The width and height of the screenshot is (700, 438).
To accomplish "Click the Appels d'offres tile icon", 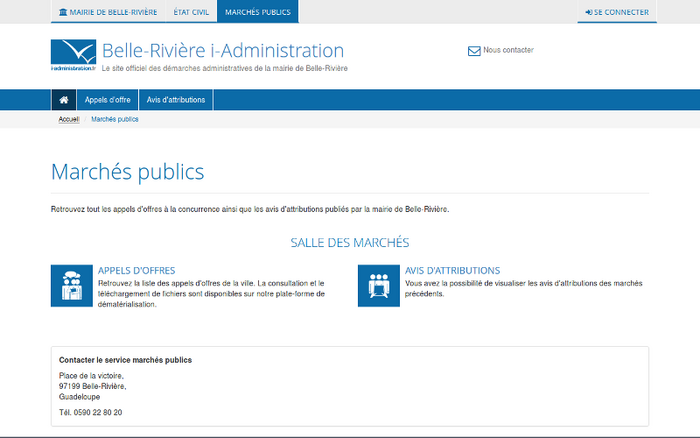I will 71,286.
